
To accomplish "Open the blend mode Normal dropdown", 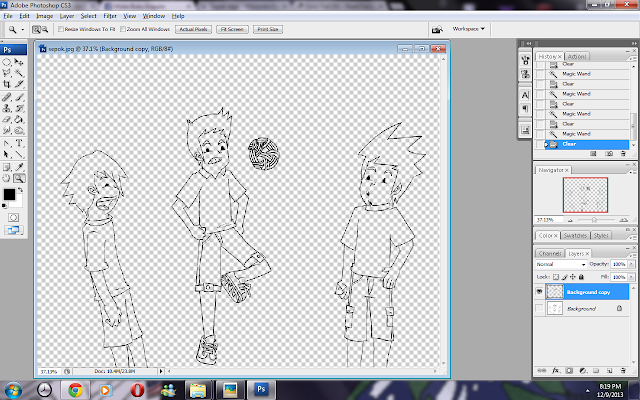I will [561, 264].
